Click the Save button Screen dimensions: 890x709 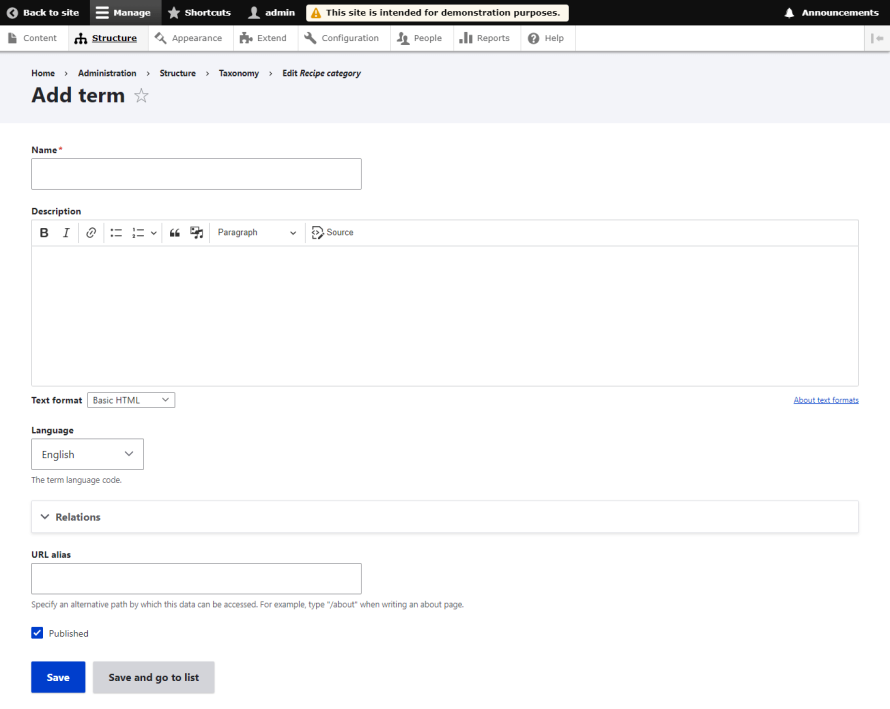click(x=58, y=677)
